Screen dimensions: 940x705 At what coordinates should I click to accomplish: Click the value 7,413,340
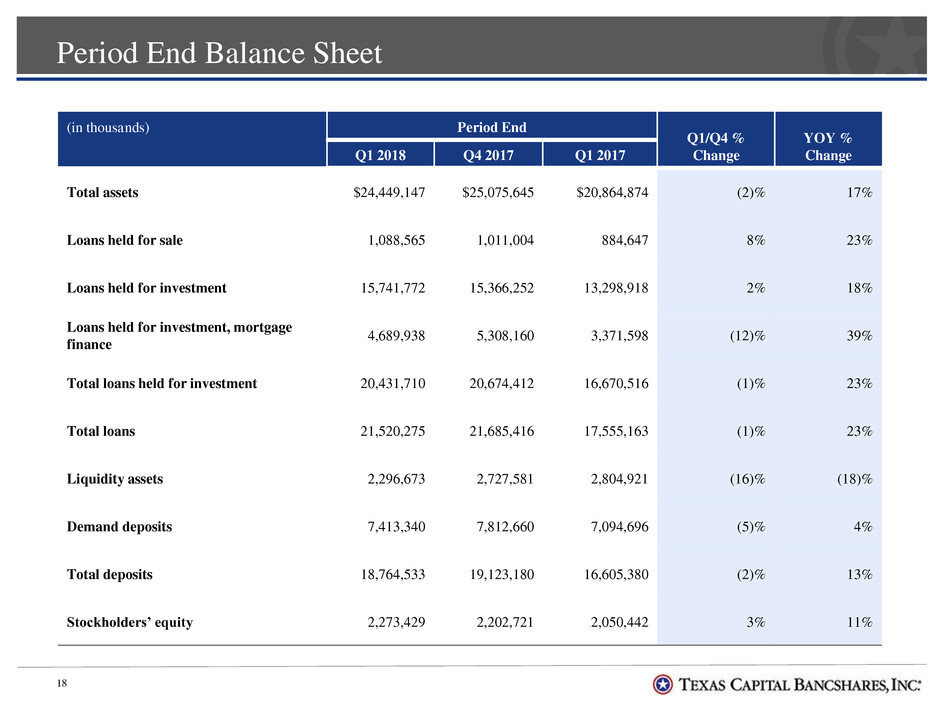[x=396, y=527]
